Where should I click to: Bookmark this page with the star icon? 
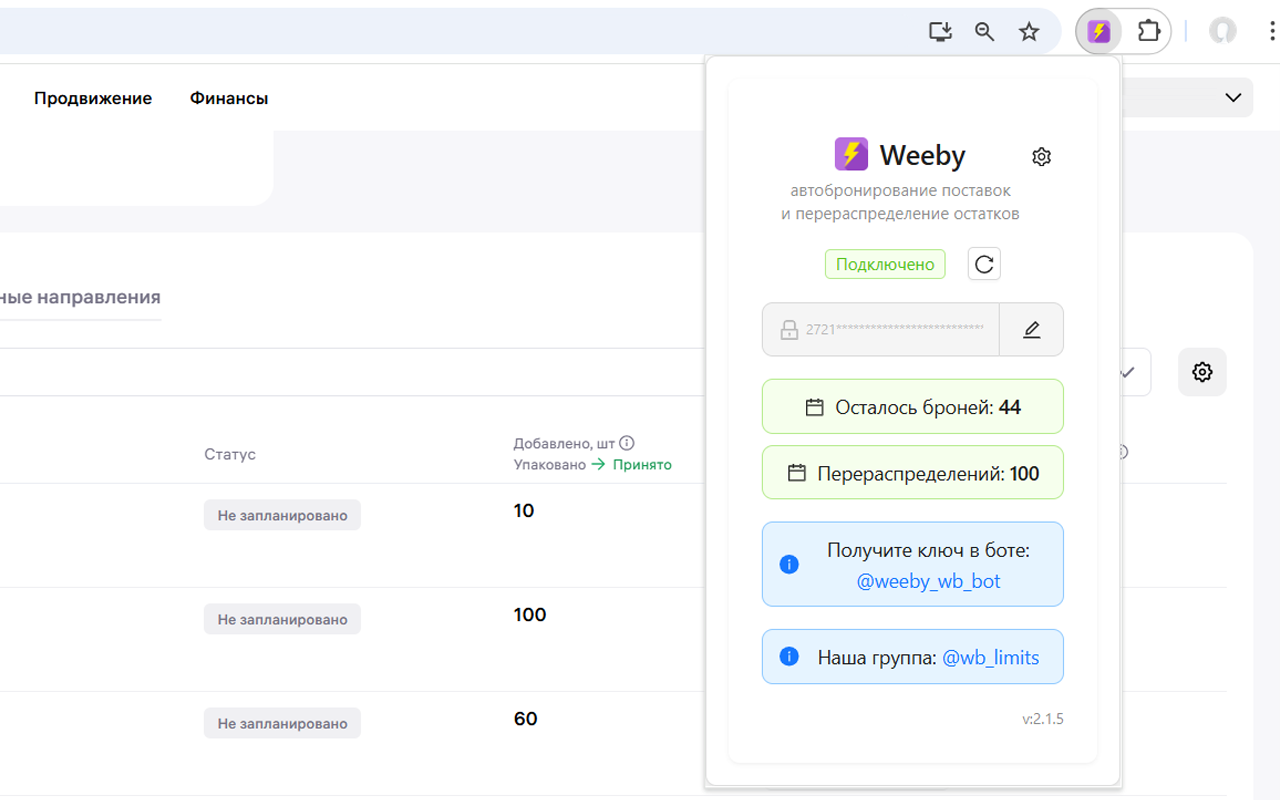tap(1029, 32)
